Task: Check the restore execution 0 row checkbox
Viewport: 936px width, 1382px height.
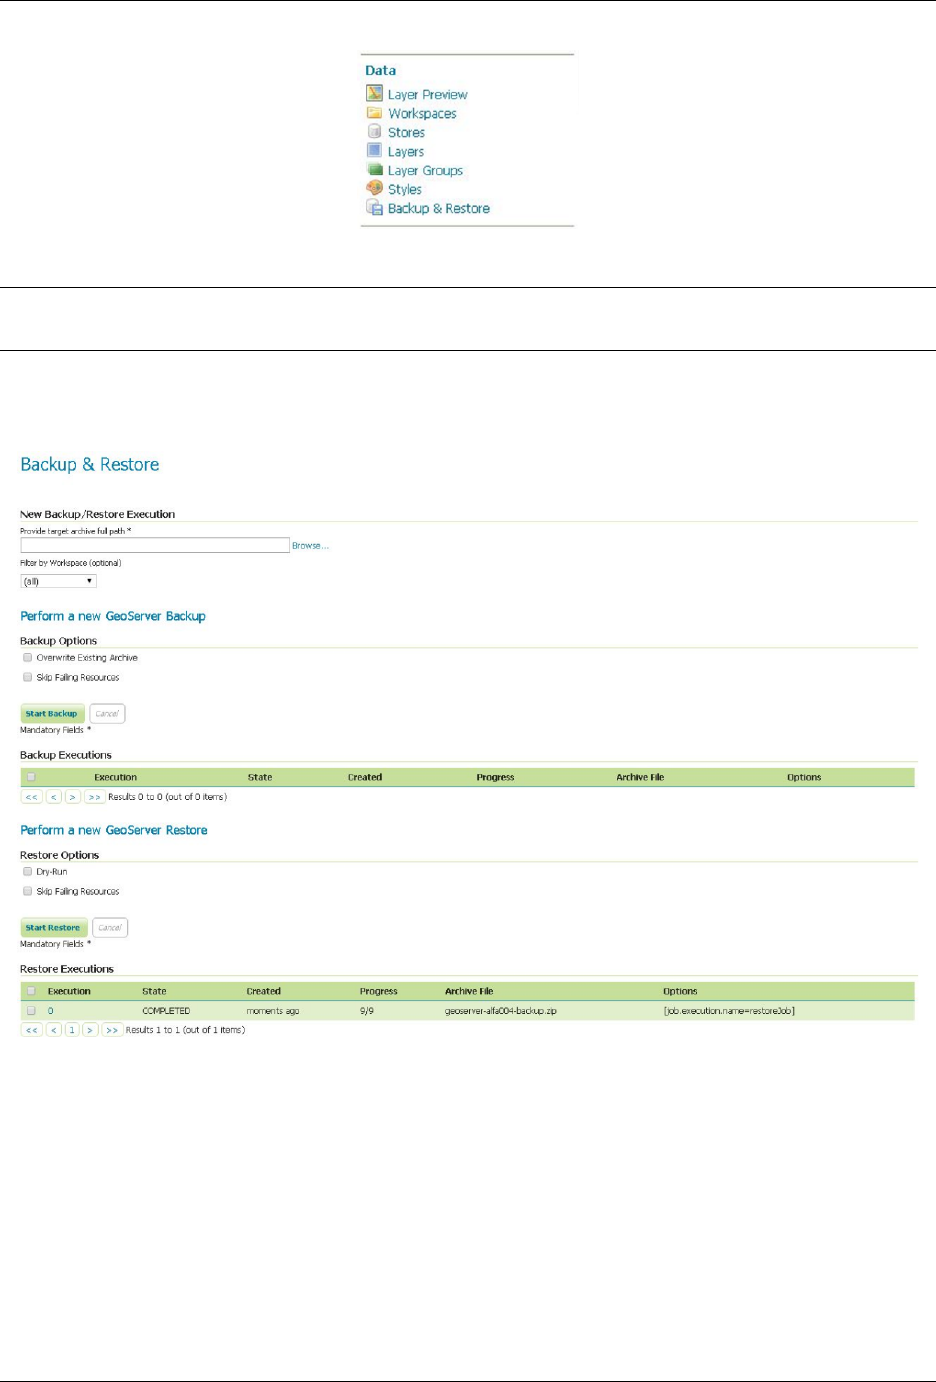Action: 31,1011
